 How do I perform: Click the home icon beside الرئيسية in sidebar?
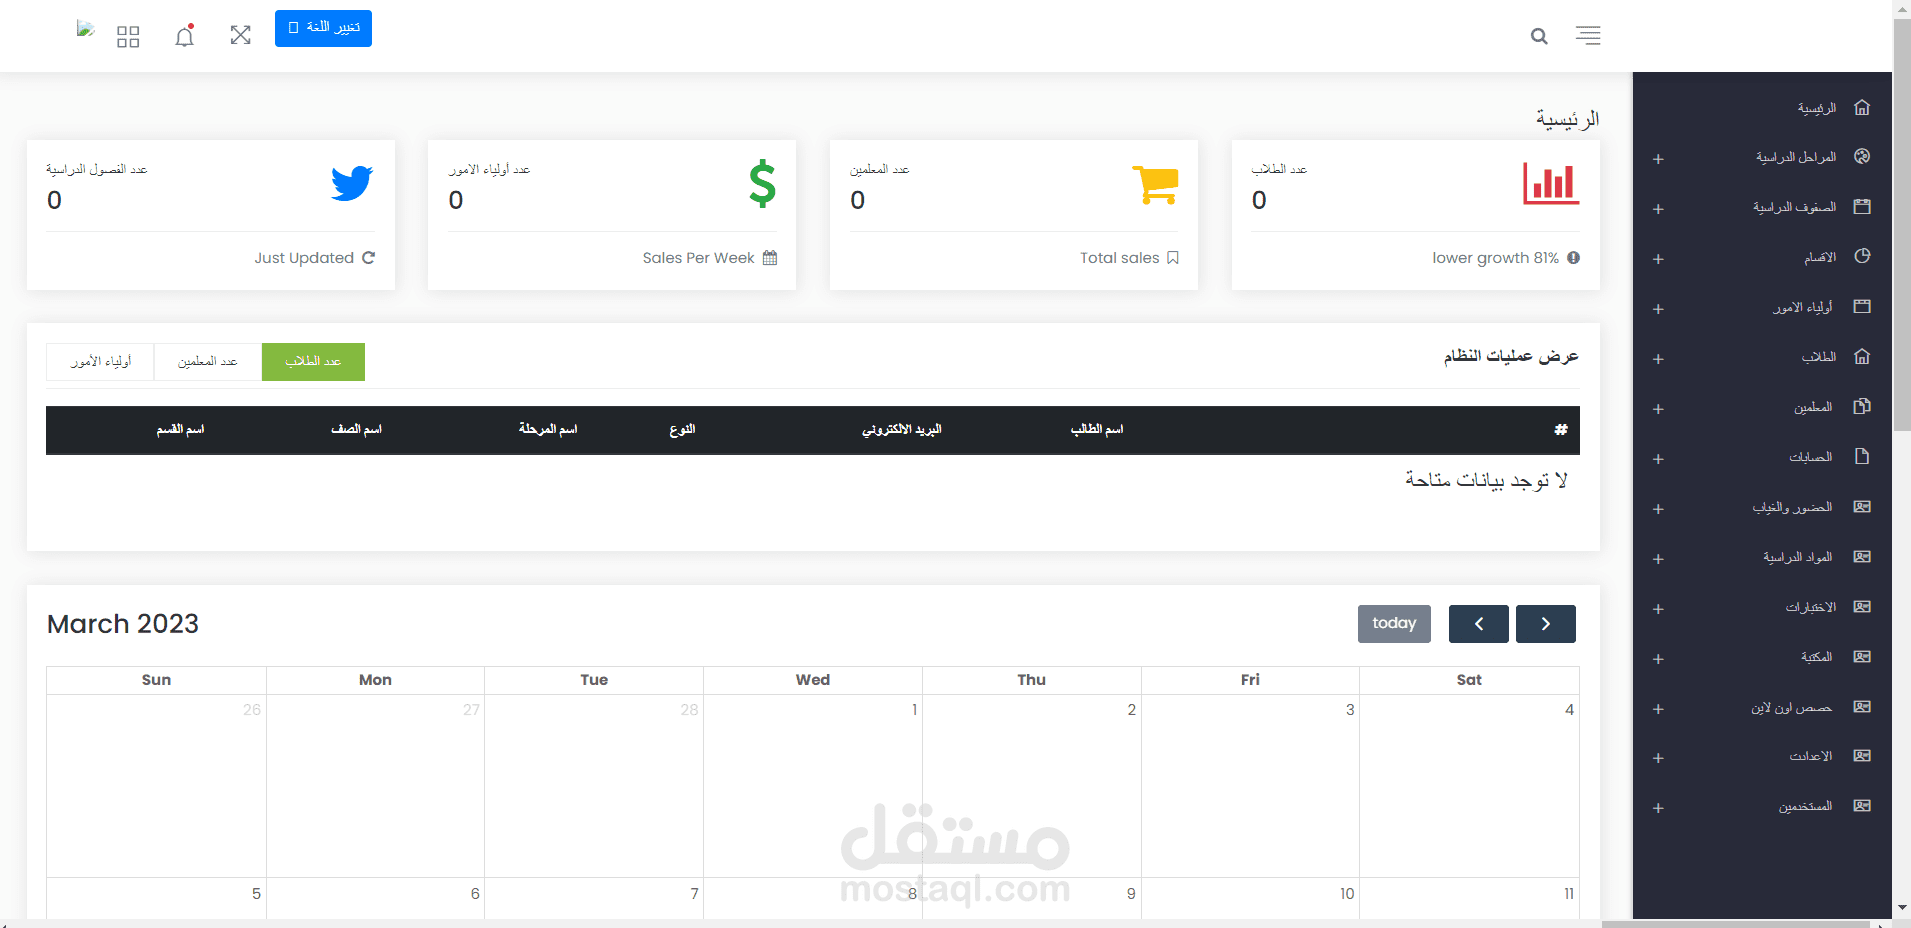pos(1862,107)
